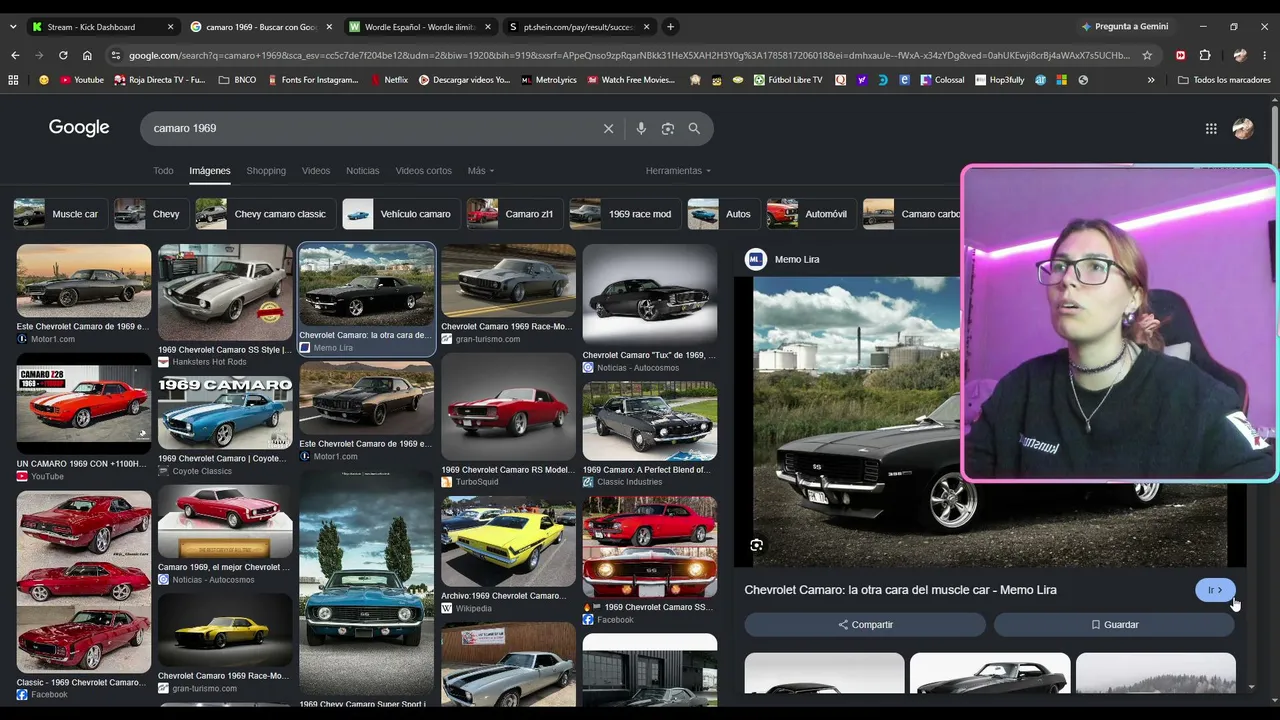Expand the Más search menu
This screenshot has height=720, width=1280.
click(x=481, y=171)
